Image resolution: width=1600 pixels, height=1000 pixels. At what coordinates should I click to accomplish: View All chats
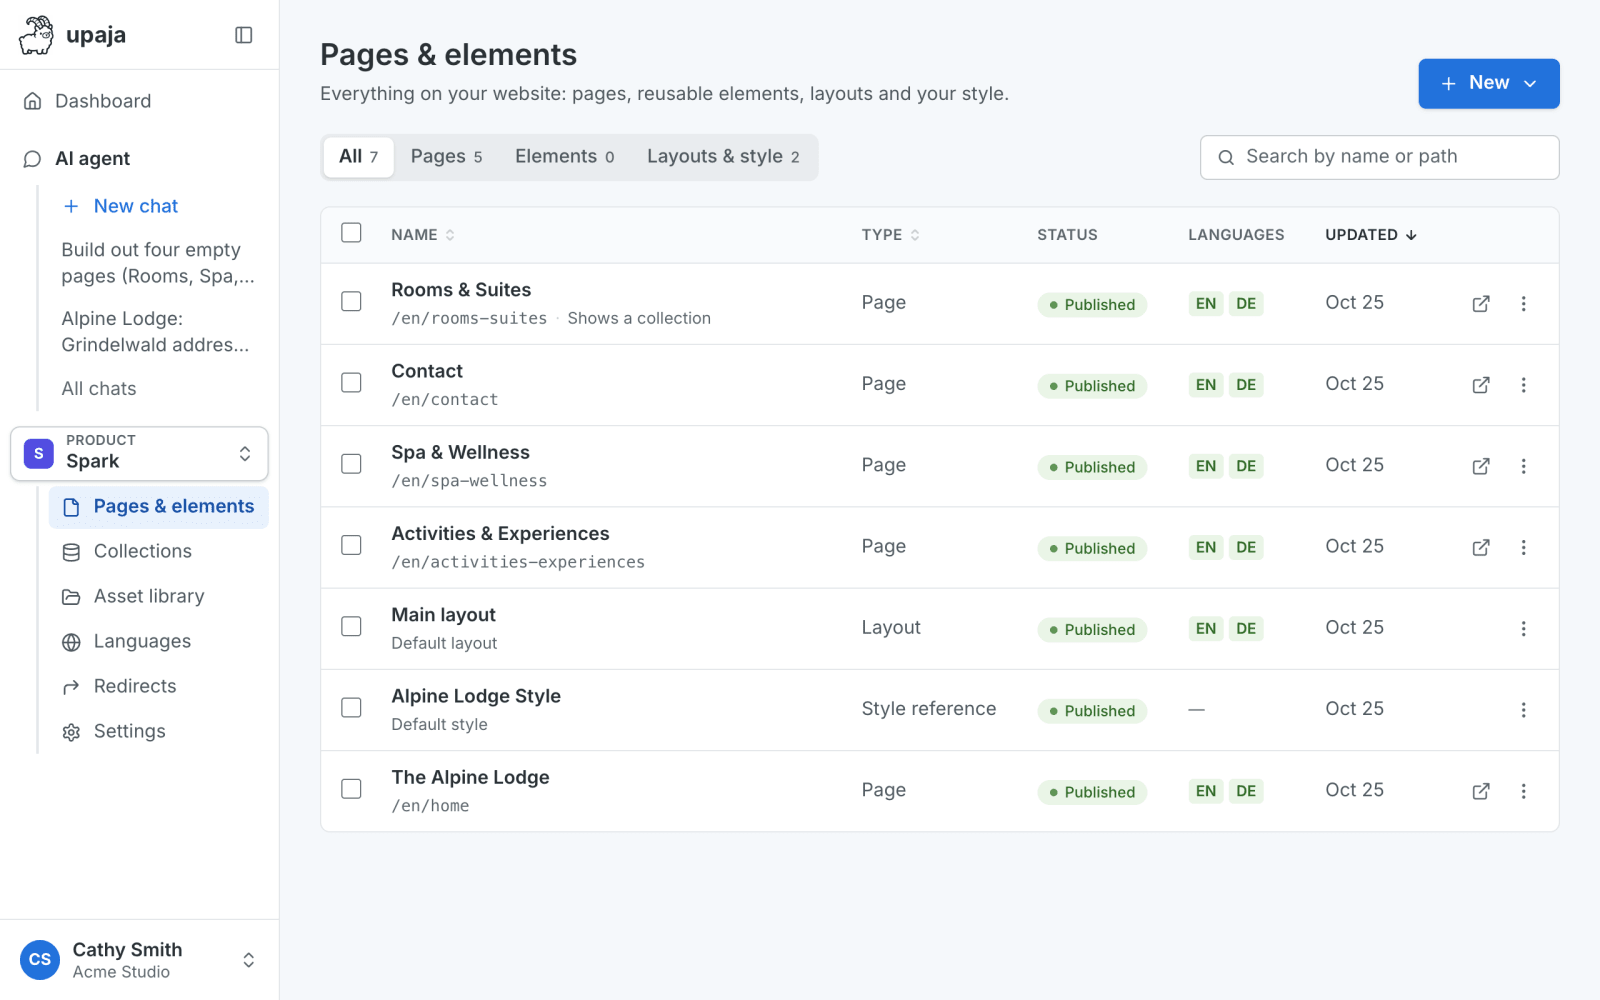tap(99, 389)
